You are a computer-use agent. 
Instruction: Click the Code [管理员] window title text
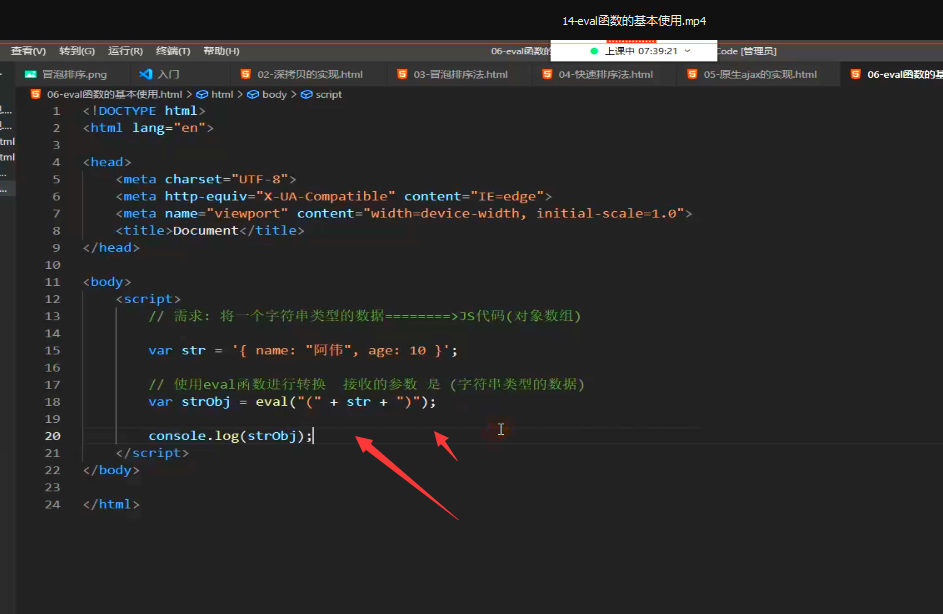747,51
